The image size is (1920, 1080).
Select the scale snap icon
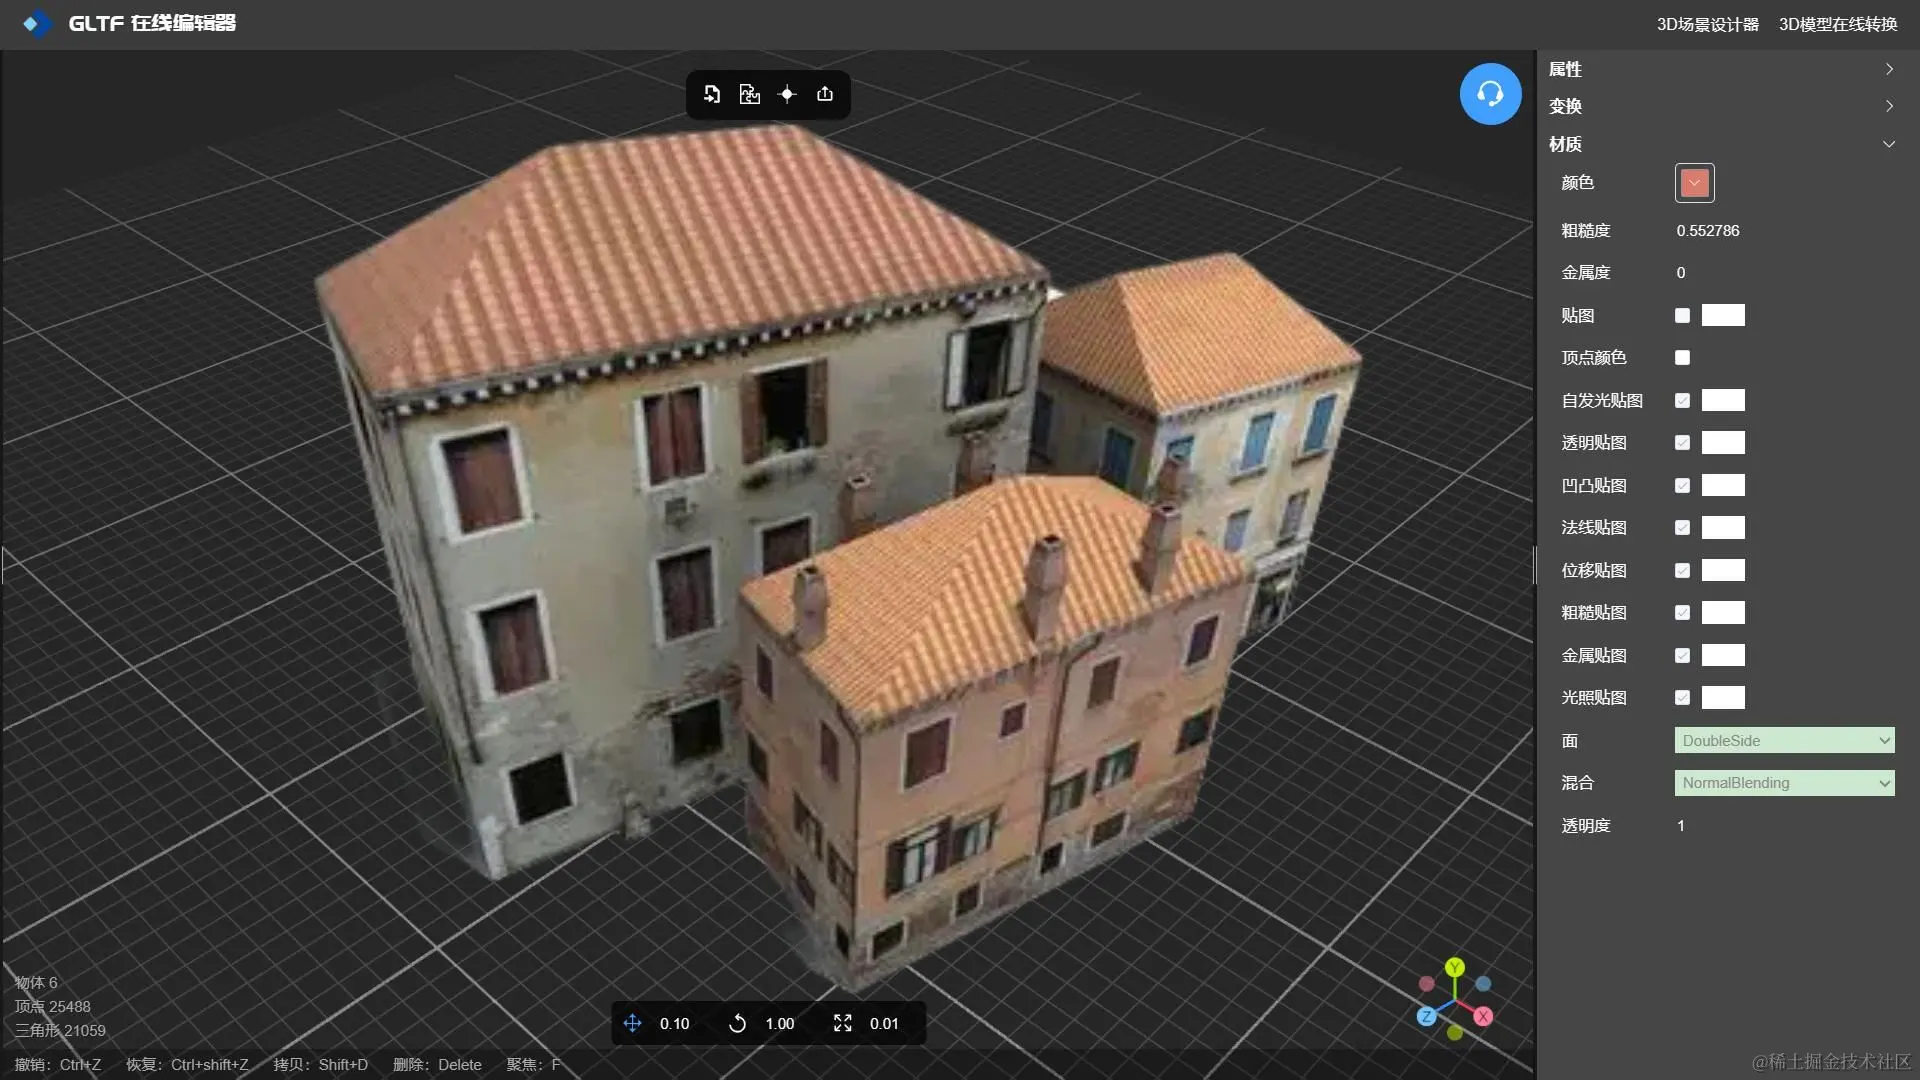842,1023
